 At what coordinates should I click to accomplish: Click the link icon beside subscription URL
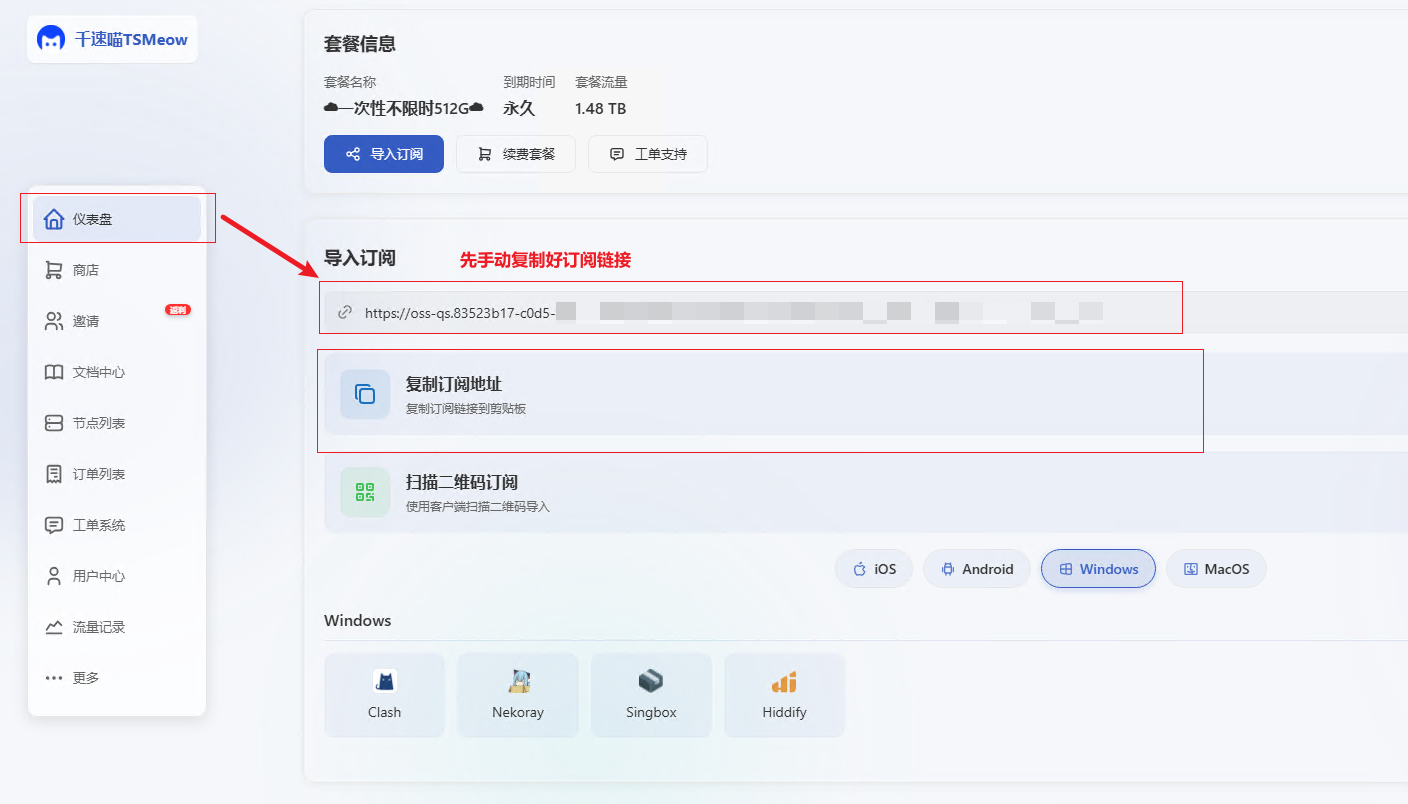click(x=345, y=312)
